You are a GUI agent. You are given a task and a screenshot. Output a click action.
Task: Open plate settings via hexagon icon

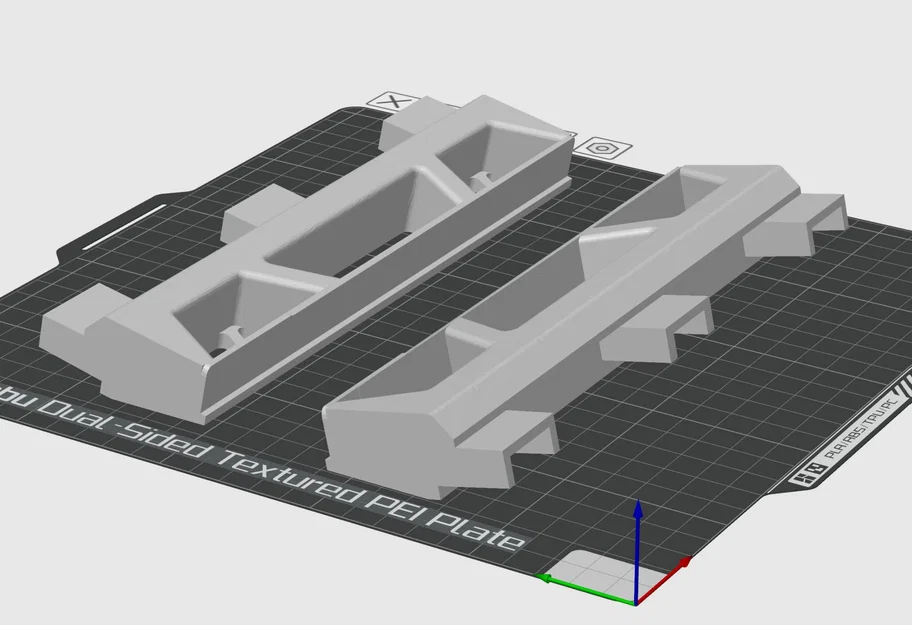click(x=603, y=149)
